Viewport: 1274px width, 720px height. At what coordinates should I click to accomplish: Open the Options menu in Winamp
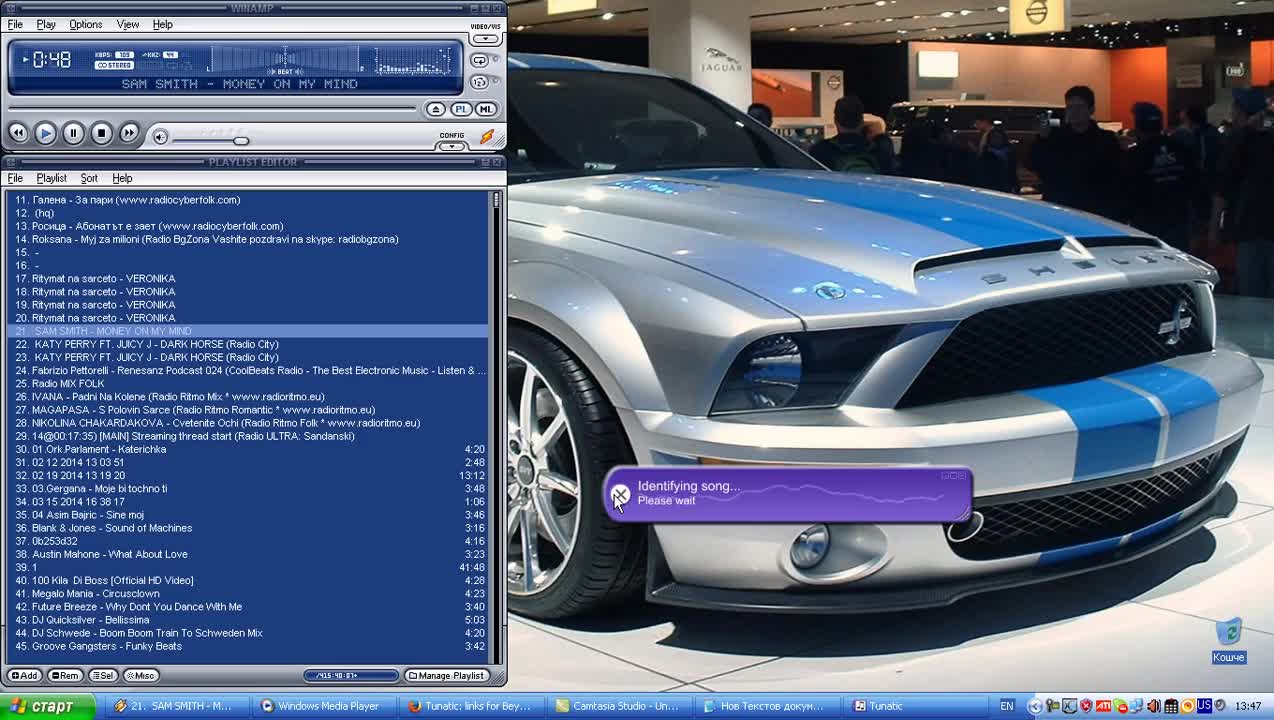tap(85, 24)
